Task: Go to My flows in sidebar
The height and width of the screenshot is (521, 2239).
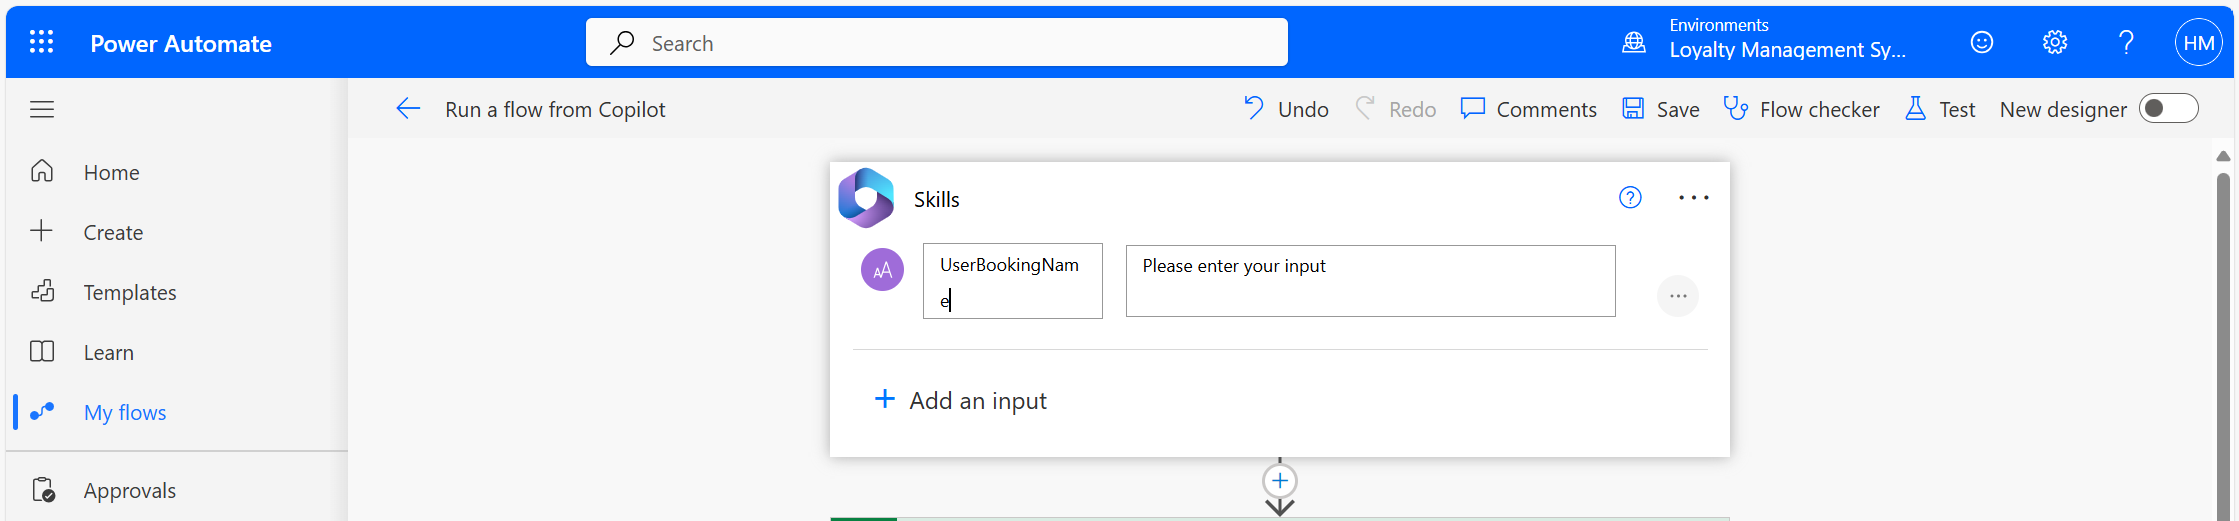Action: coord(125,412)
